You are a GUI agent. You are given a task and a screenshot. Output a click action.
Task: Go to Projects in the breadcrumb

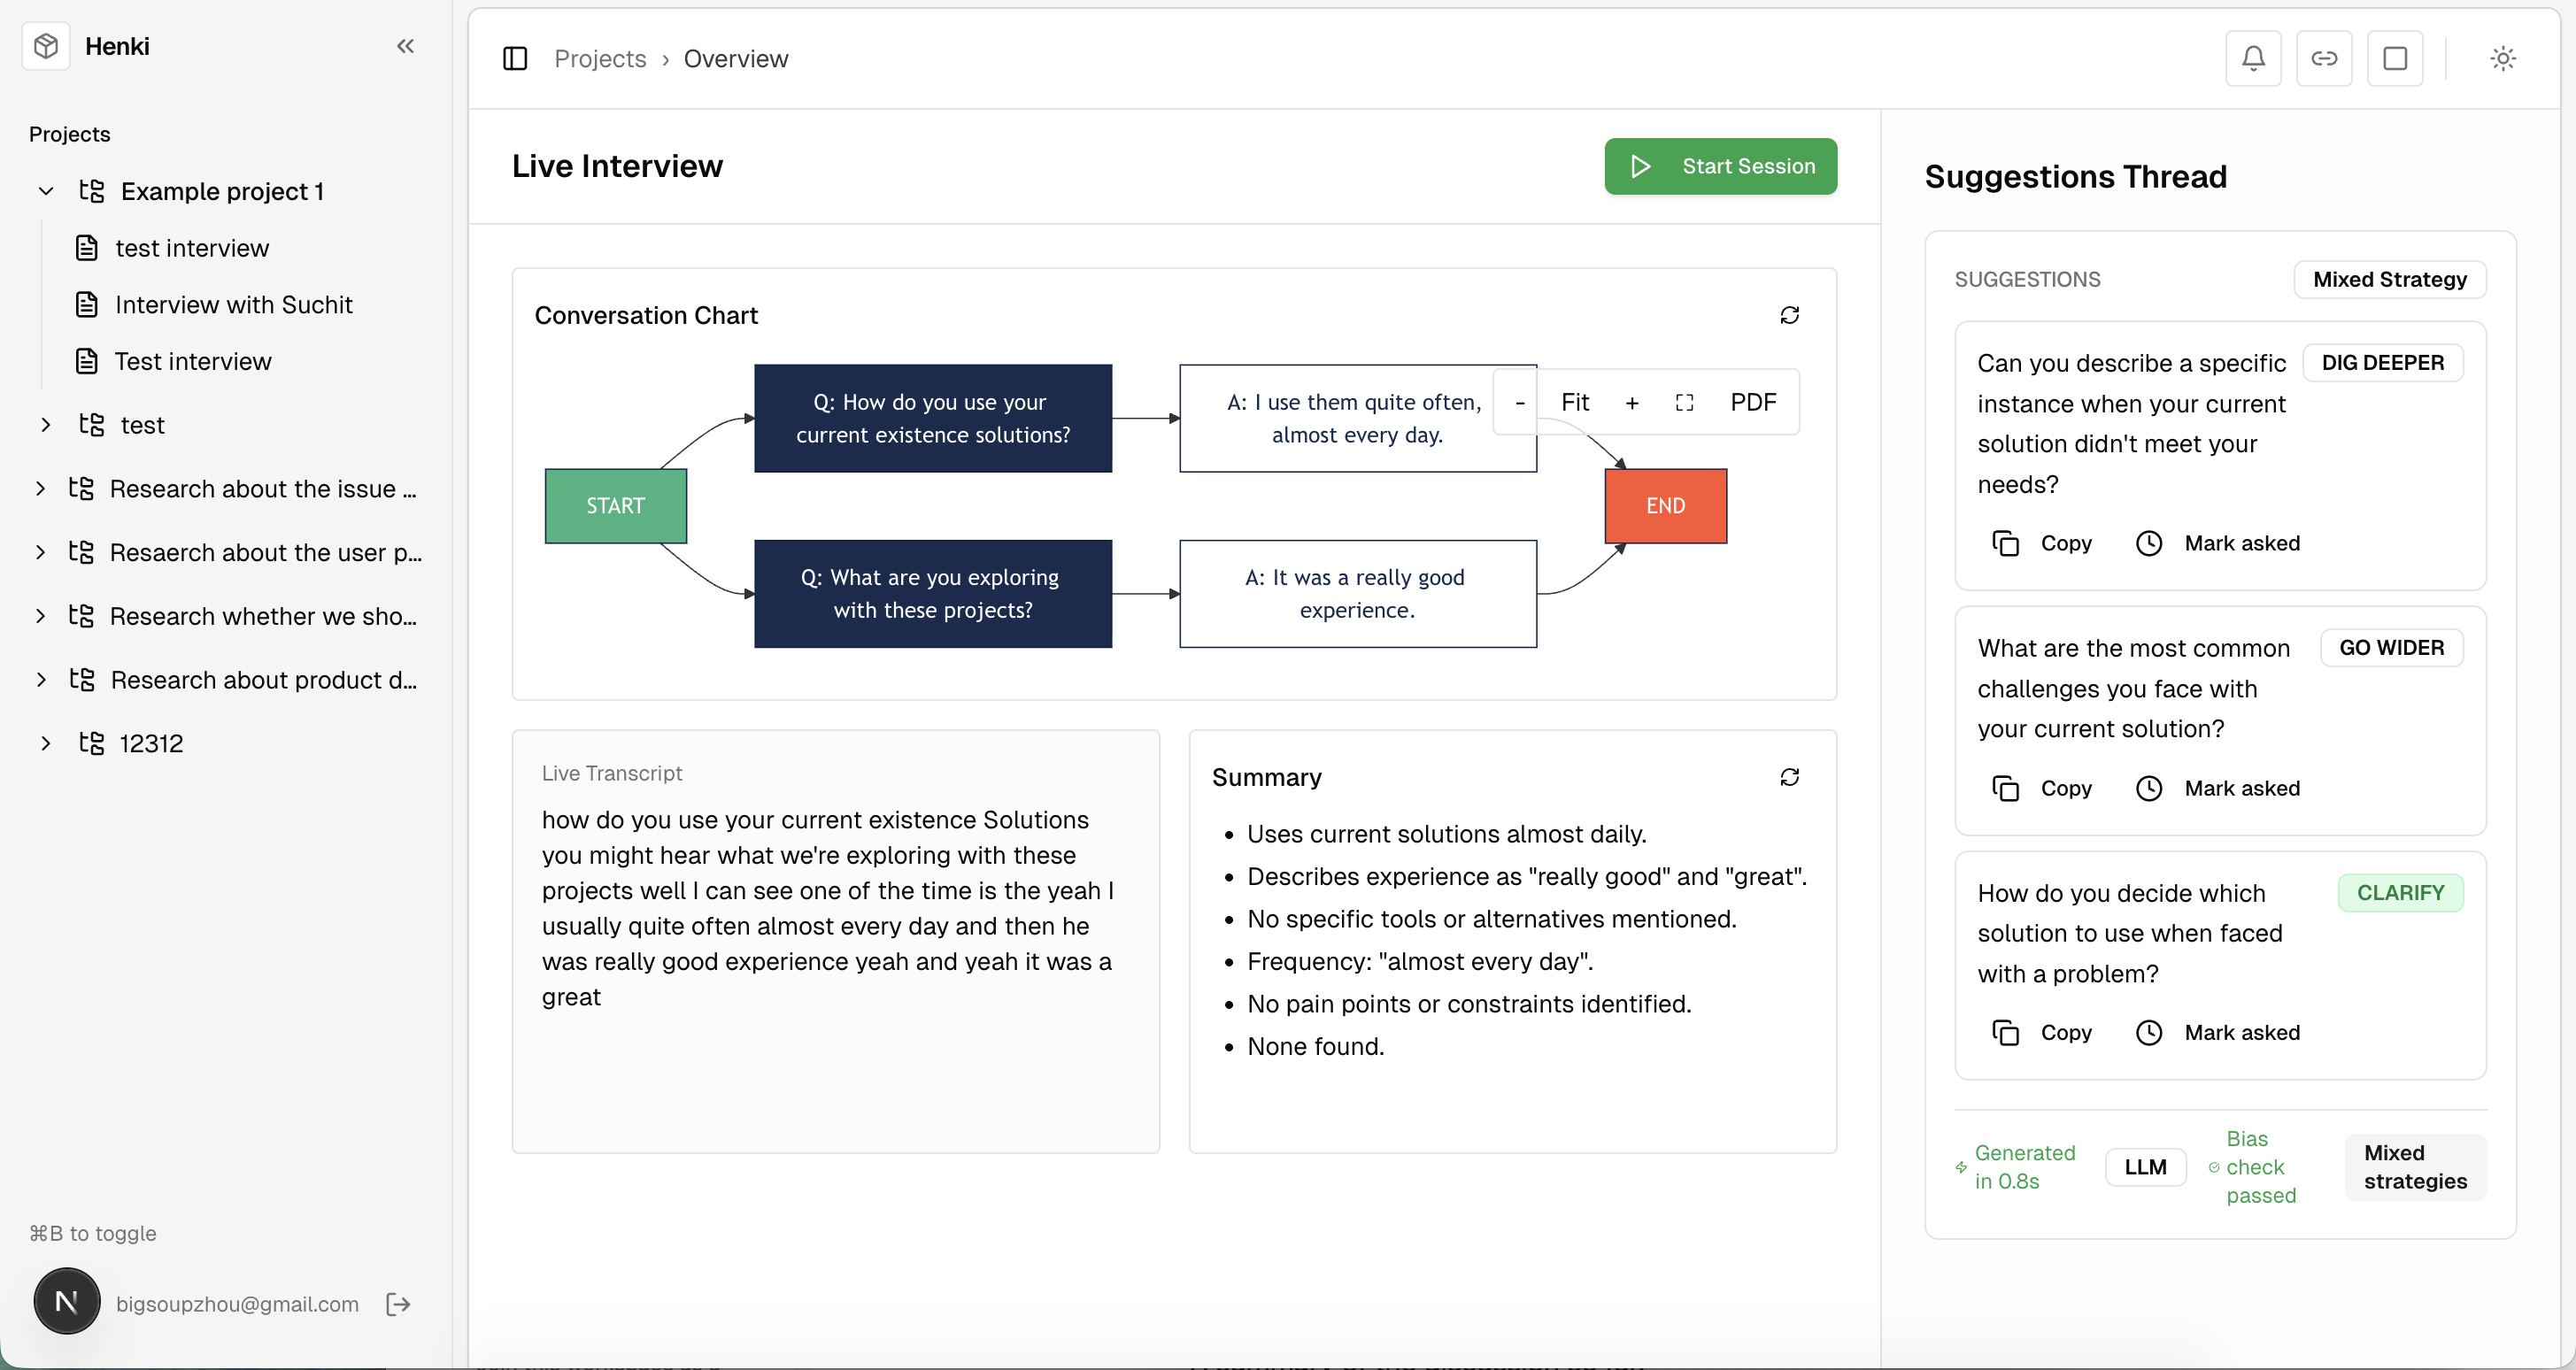[600, 59]
